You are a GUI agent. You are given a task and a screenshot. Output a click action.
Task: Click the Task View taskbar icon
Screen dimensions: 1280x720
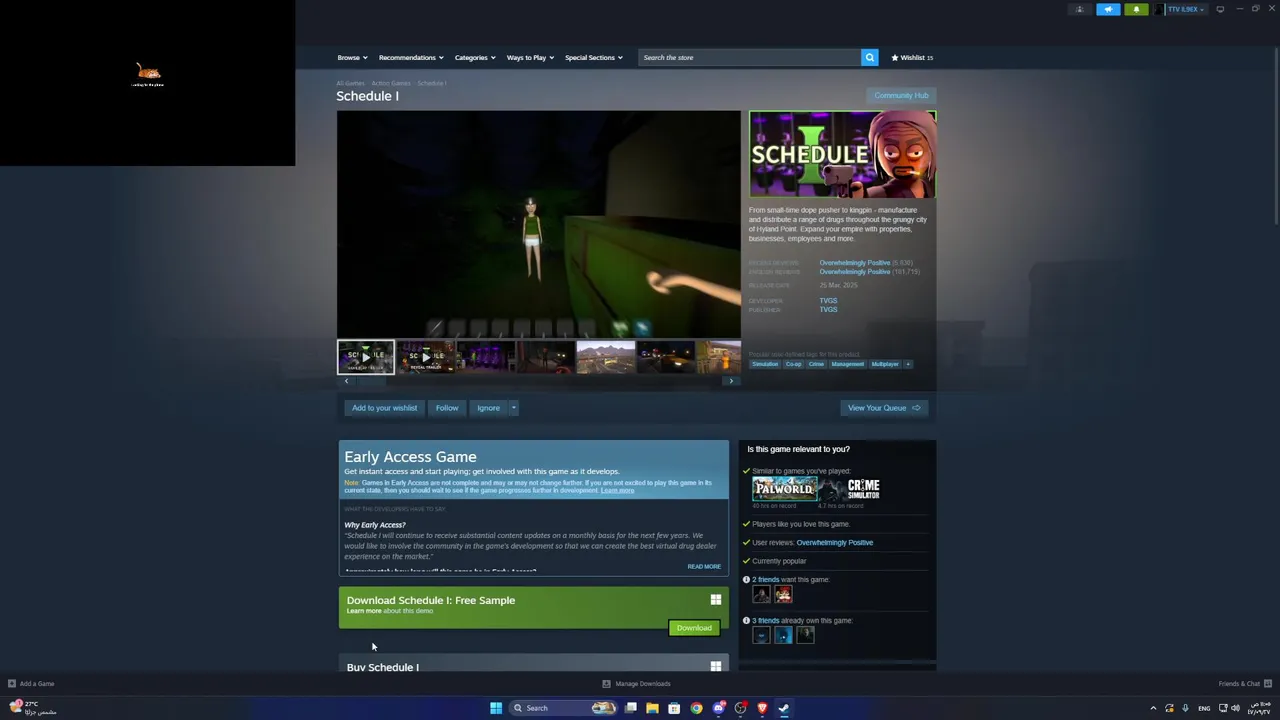click(x=630, y=708)
